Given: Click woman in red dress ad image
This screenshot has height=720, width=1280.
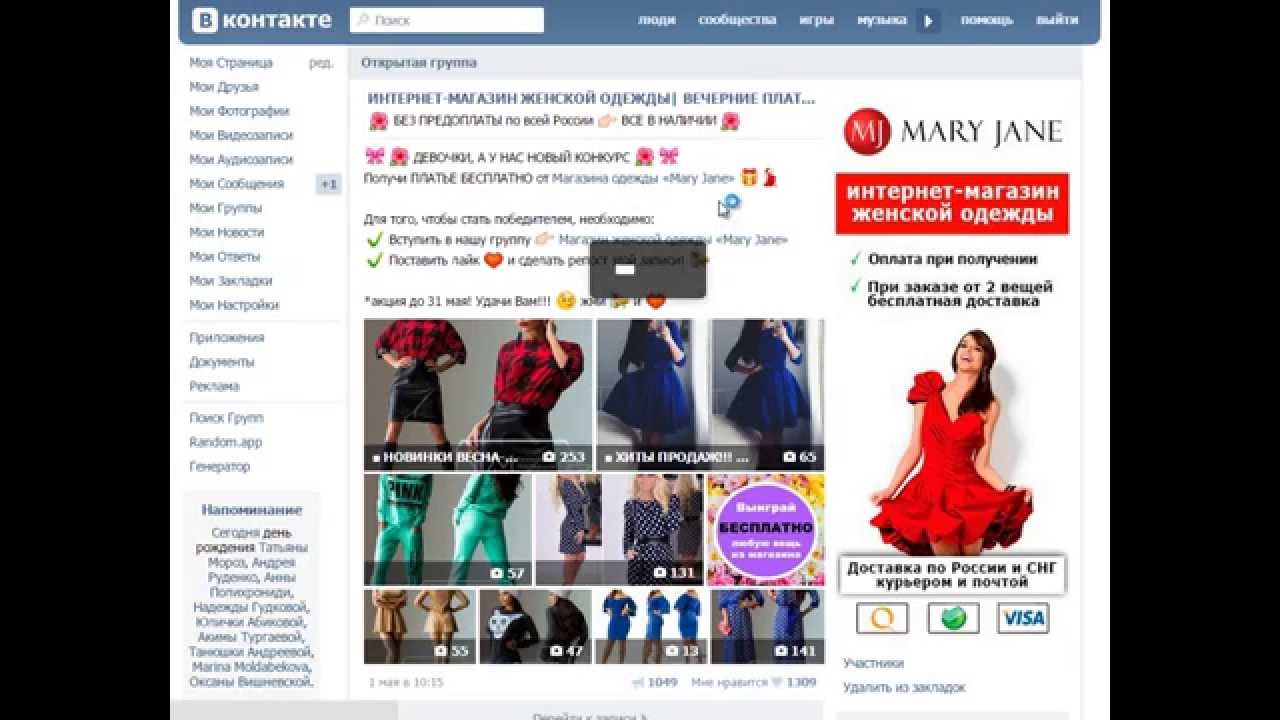Looking at the screenshot, I should click(x=950, y=440).
